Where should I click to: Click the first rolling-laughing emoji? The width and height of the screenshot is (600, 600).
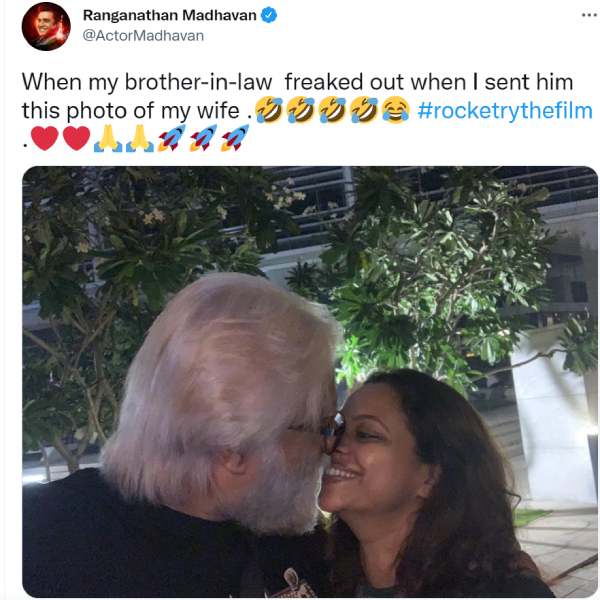267,110
